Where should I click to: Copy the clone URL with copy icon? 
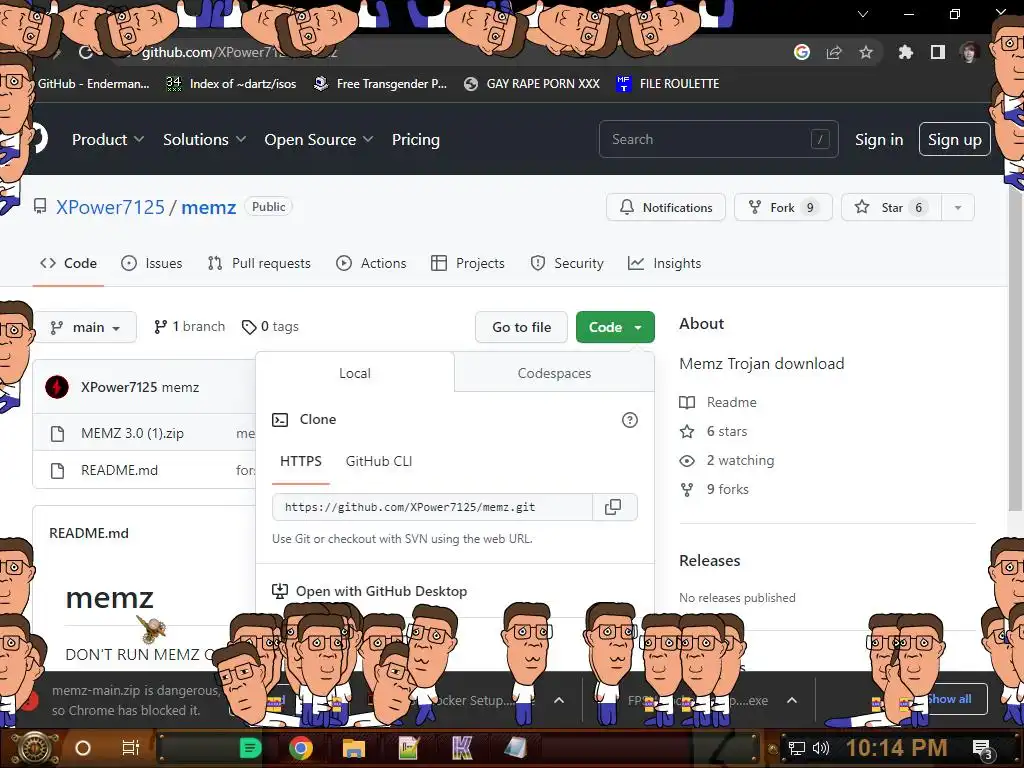coord(613,507)
